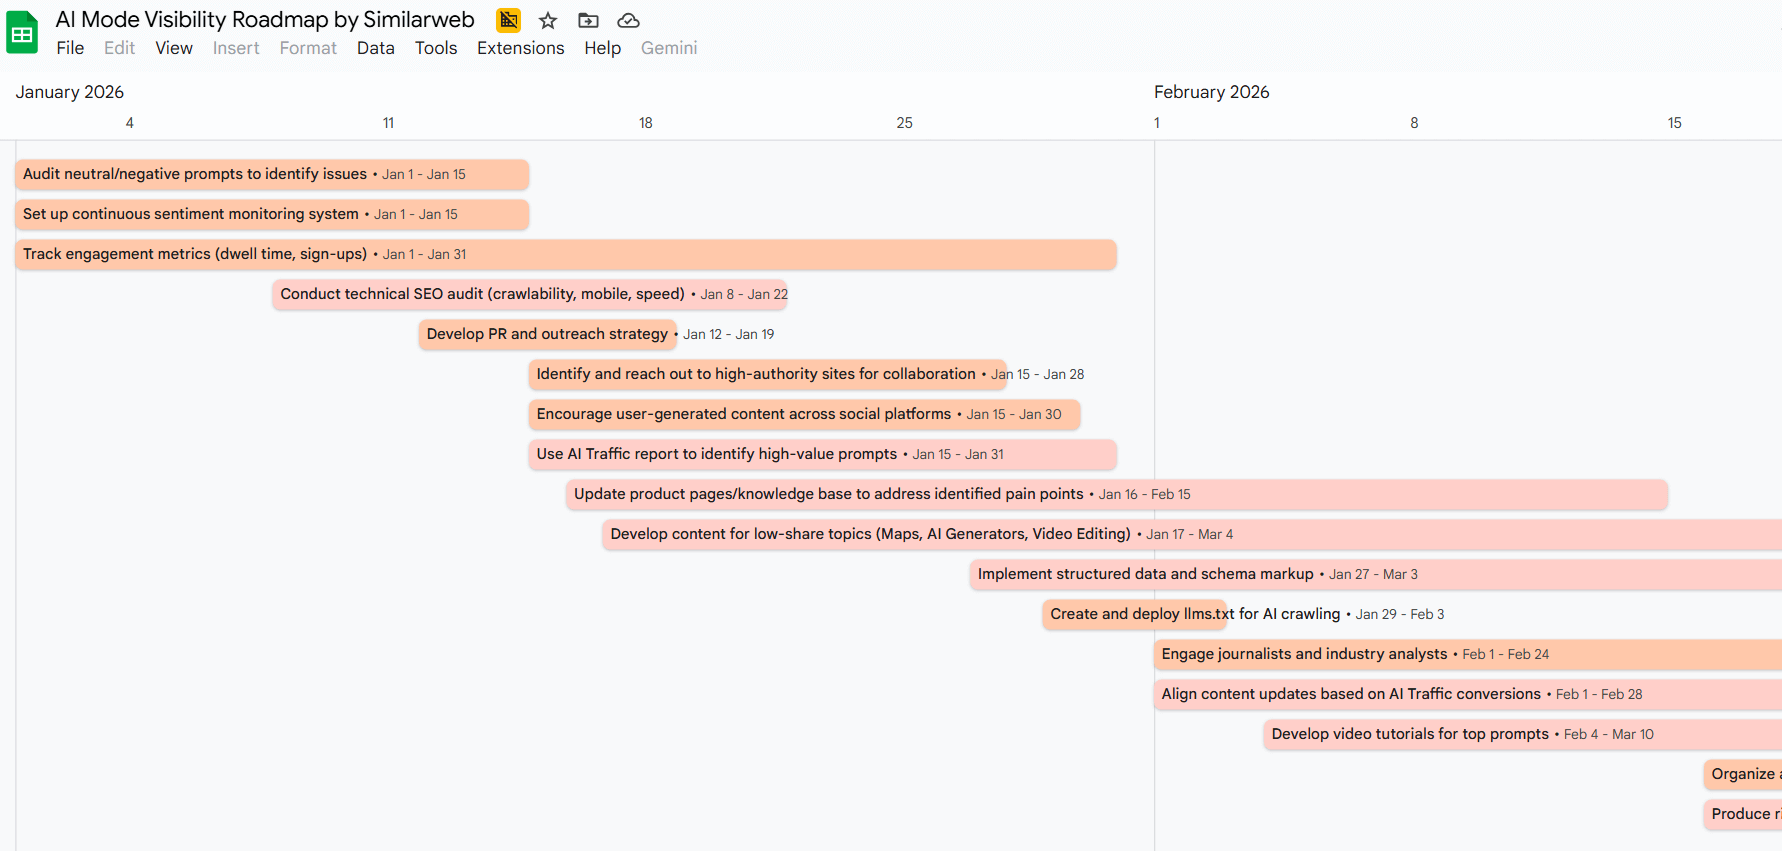Star the AI Mode Visibility Roadmap document
The height and width of the screenshot is (851, 1782).
(548, 20)
